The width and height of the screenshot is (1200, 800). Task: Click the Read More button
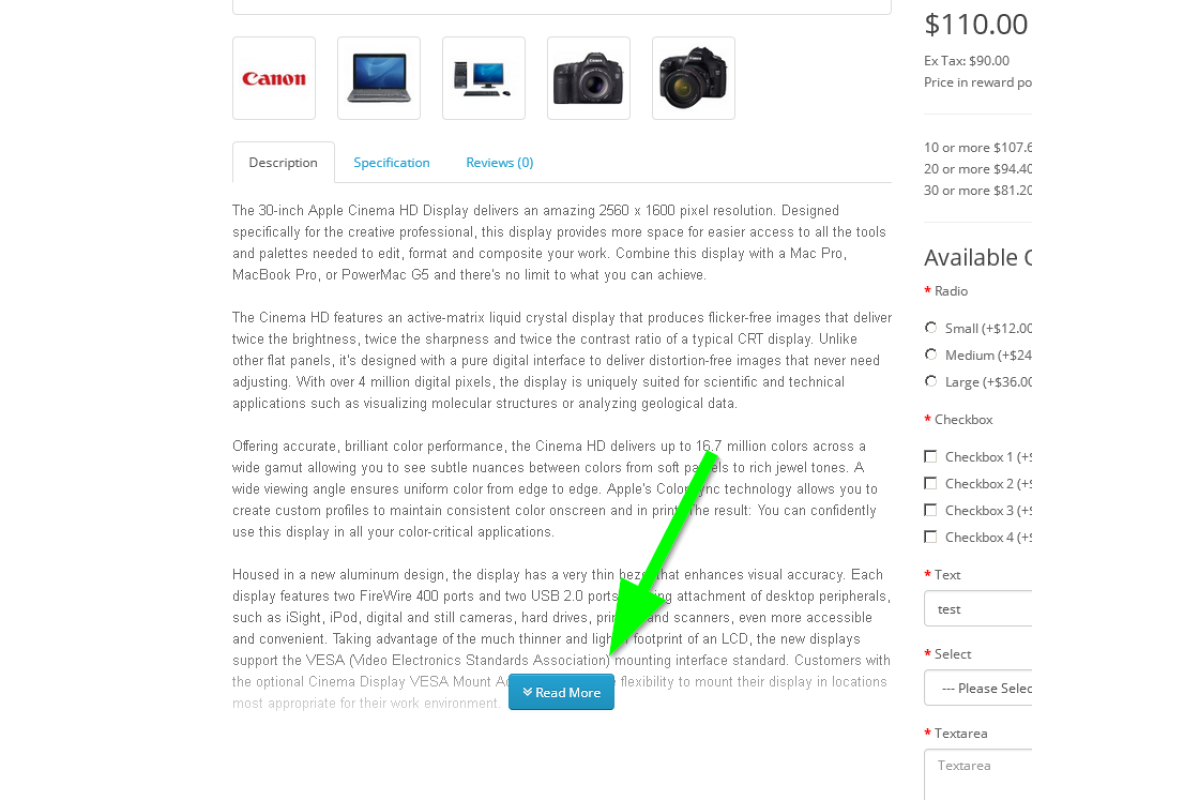561,692
